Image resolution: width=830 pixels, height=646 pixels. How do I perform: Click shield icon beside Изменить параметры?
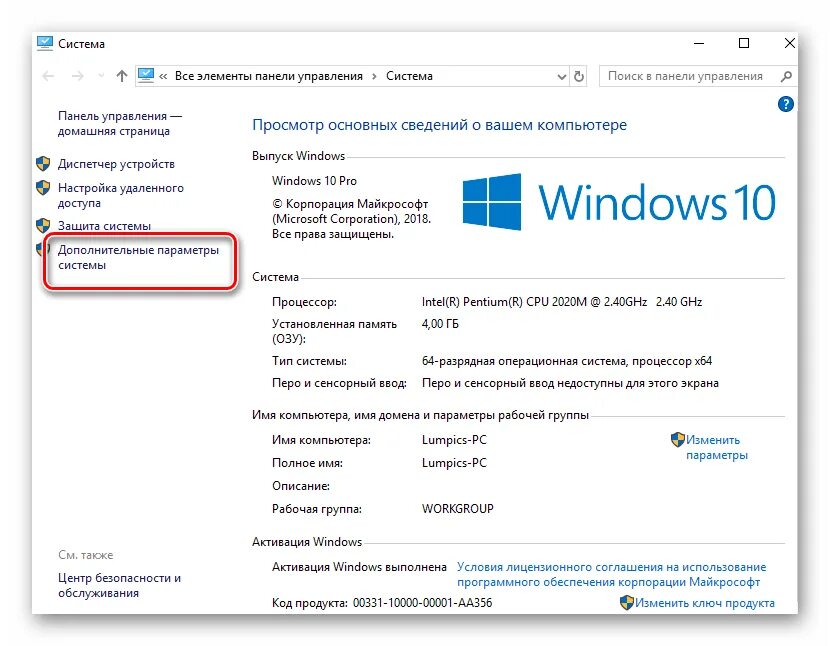[678, 439]
